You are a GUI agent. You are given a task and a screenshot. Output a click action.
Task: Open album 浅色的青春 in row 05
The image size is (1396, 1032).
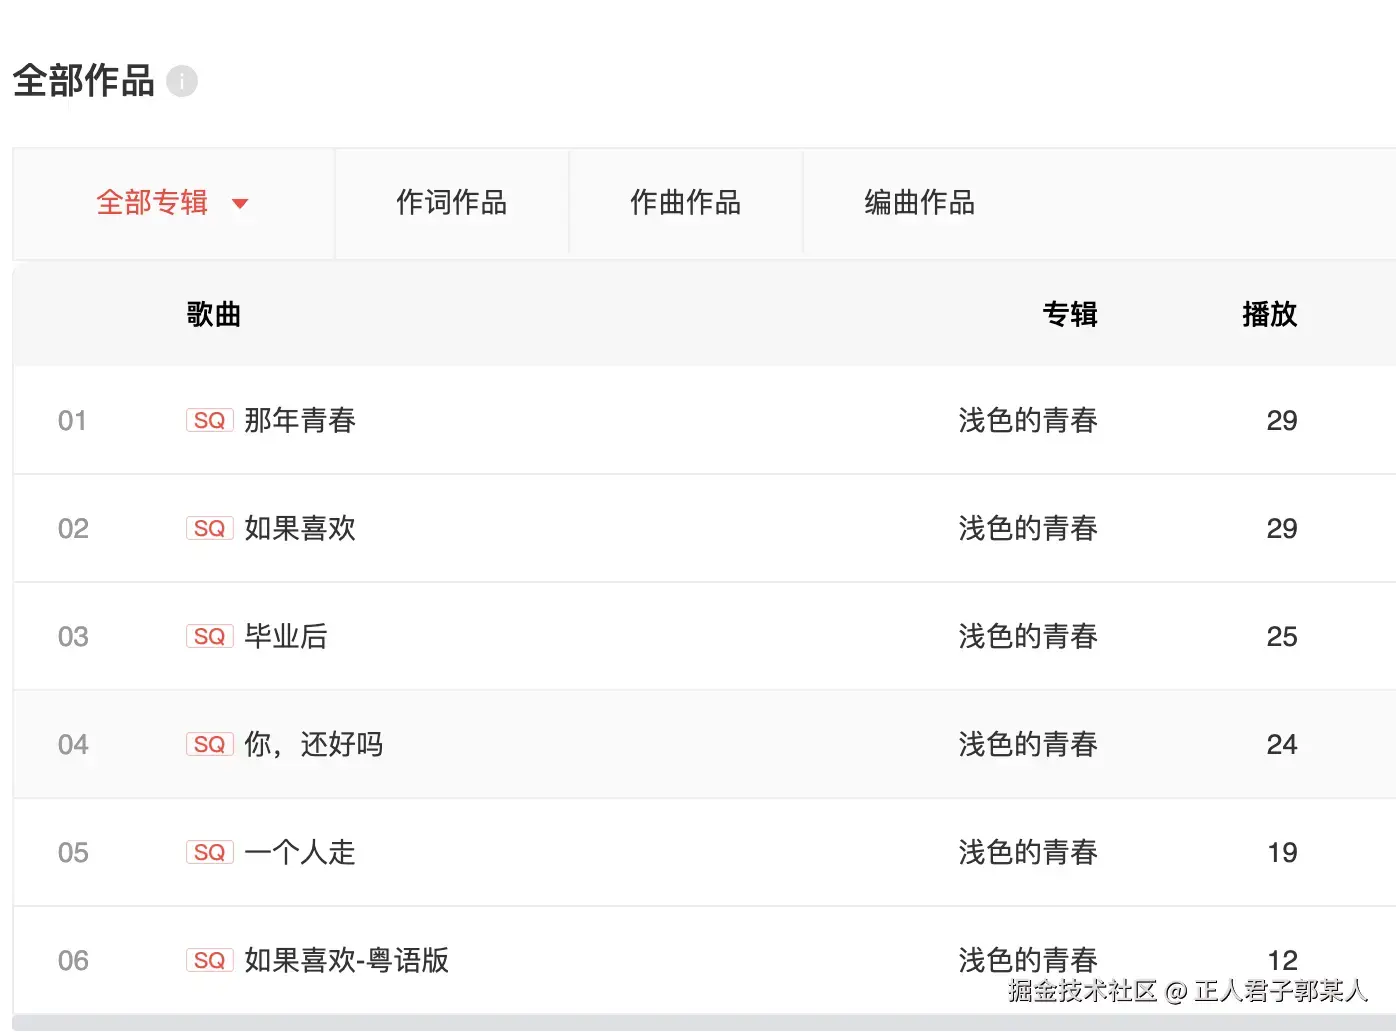(1028, 852)
